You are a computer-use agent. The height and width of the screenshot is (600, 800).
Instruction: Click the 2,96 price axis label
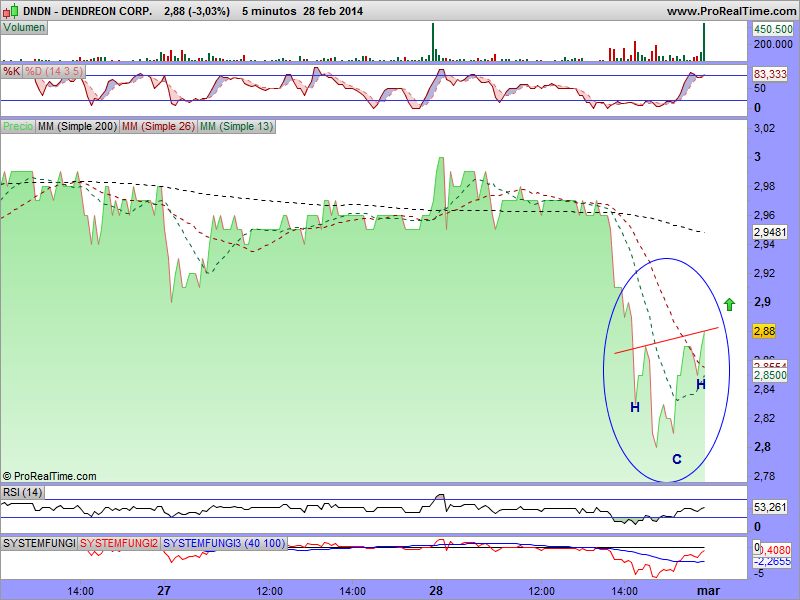764,215
